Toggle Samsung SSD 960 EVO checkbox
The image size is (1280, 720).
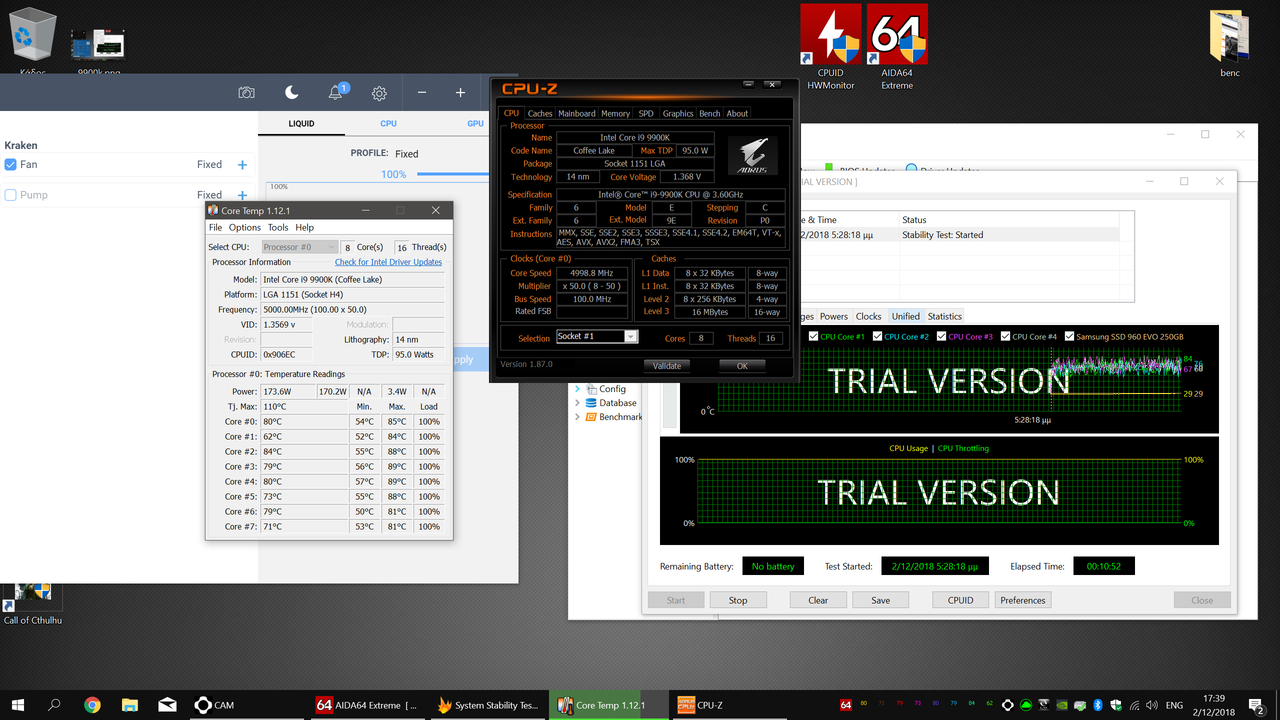click(x=1070, y=336)
